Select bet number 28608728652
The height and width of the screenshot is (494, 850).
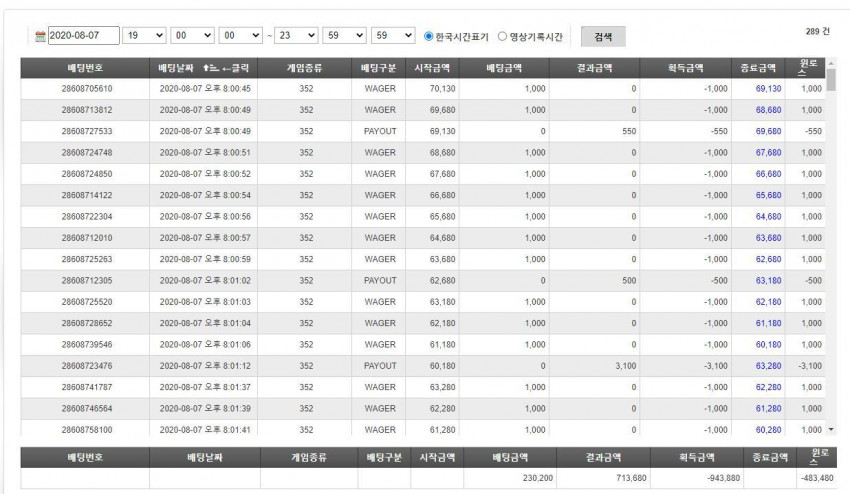pyautogui.click(x=87, y=323)
